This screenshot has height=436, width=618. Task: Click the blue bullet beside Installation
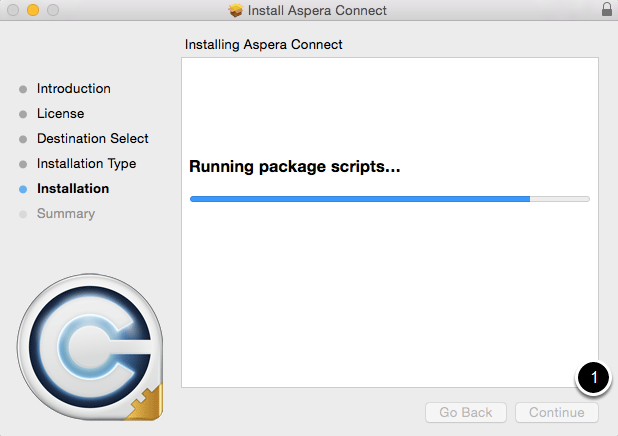point(23,189)
